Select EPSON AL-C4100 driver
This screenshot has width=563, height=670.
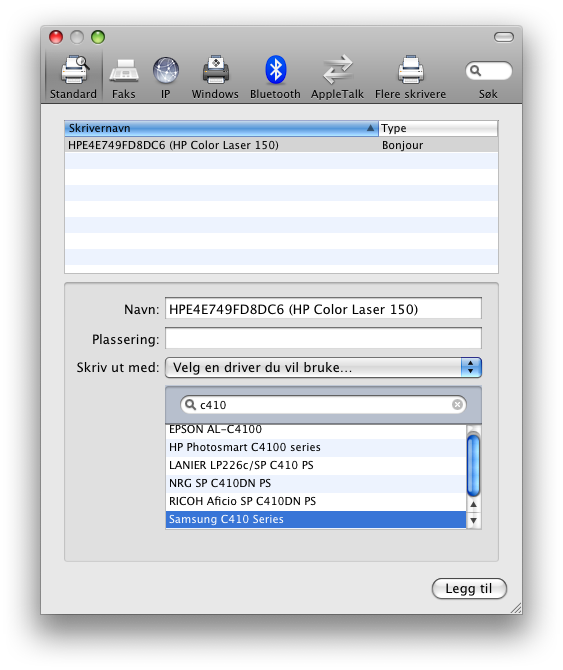coord(316,429)
